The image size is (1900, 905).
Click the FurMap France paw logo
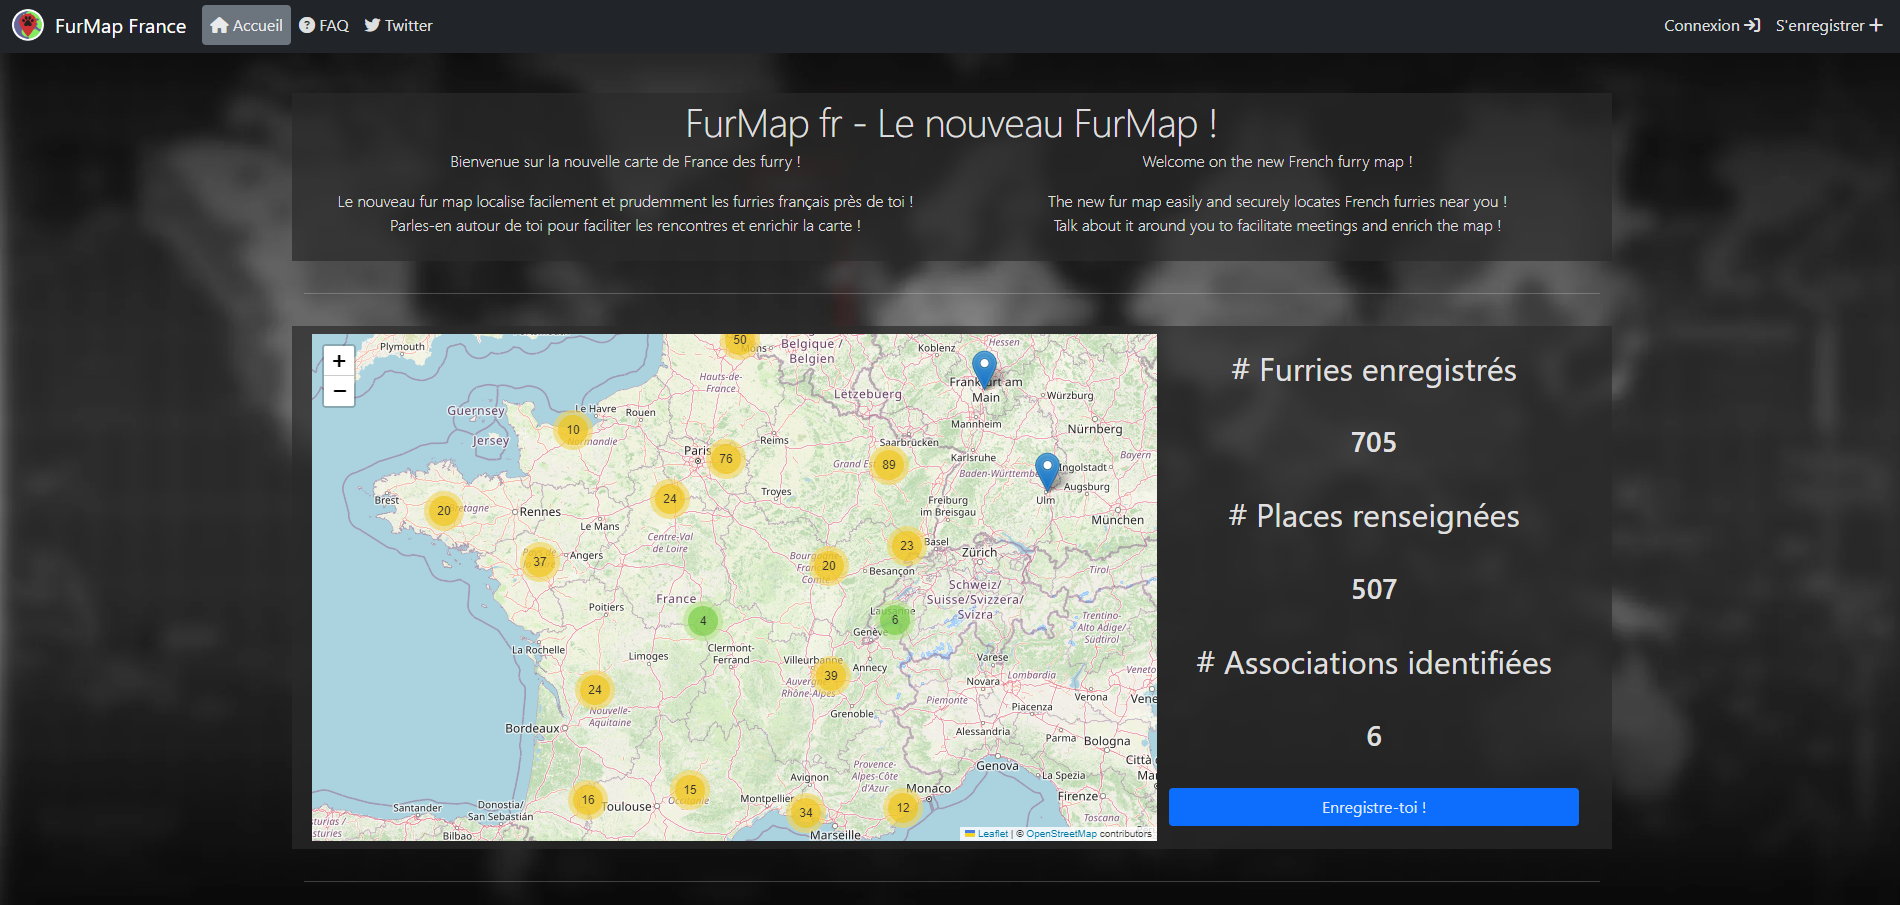pos(28,25)
